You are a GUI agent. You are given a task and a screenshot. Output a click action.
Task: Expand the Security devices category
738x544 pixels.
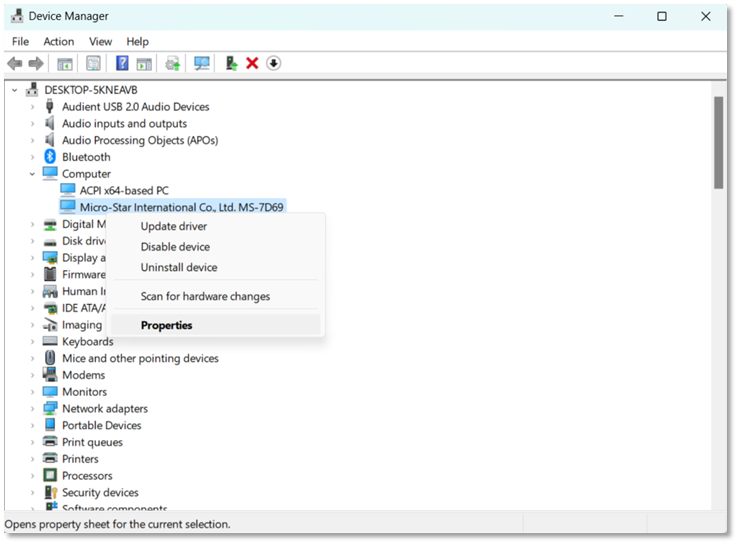click(32, 492)
